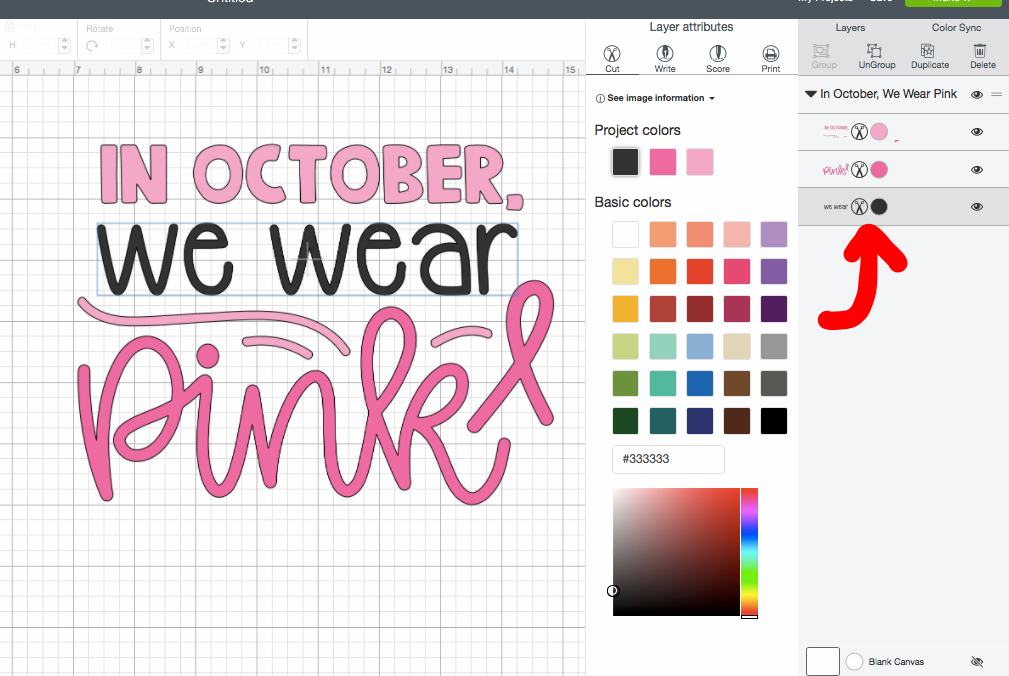Choose royal blue basic color swatch
1009x676 pixels.
(699, 383)
